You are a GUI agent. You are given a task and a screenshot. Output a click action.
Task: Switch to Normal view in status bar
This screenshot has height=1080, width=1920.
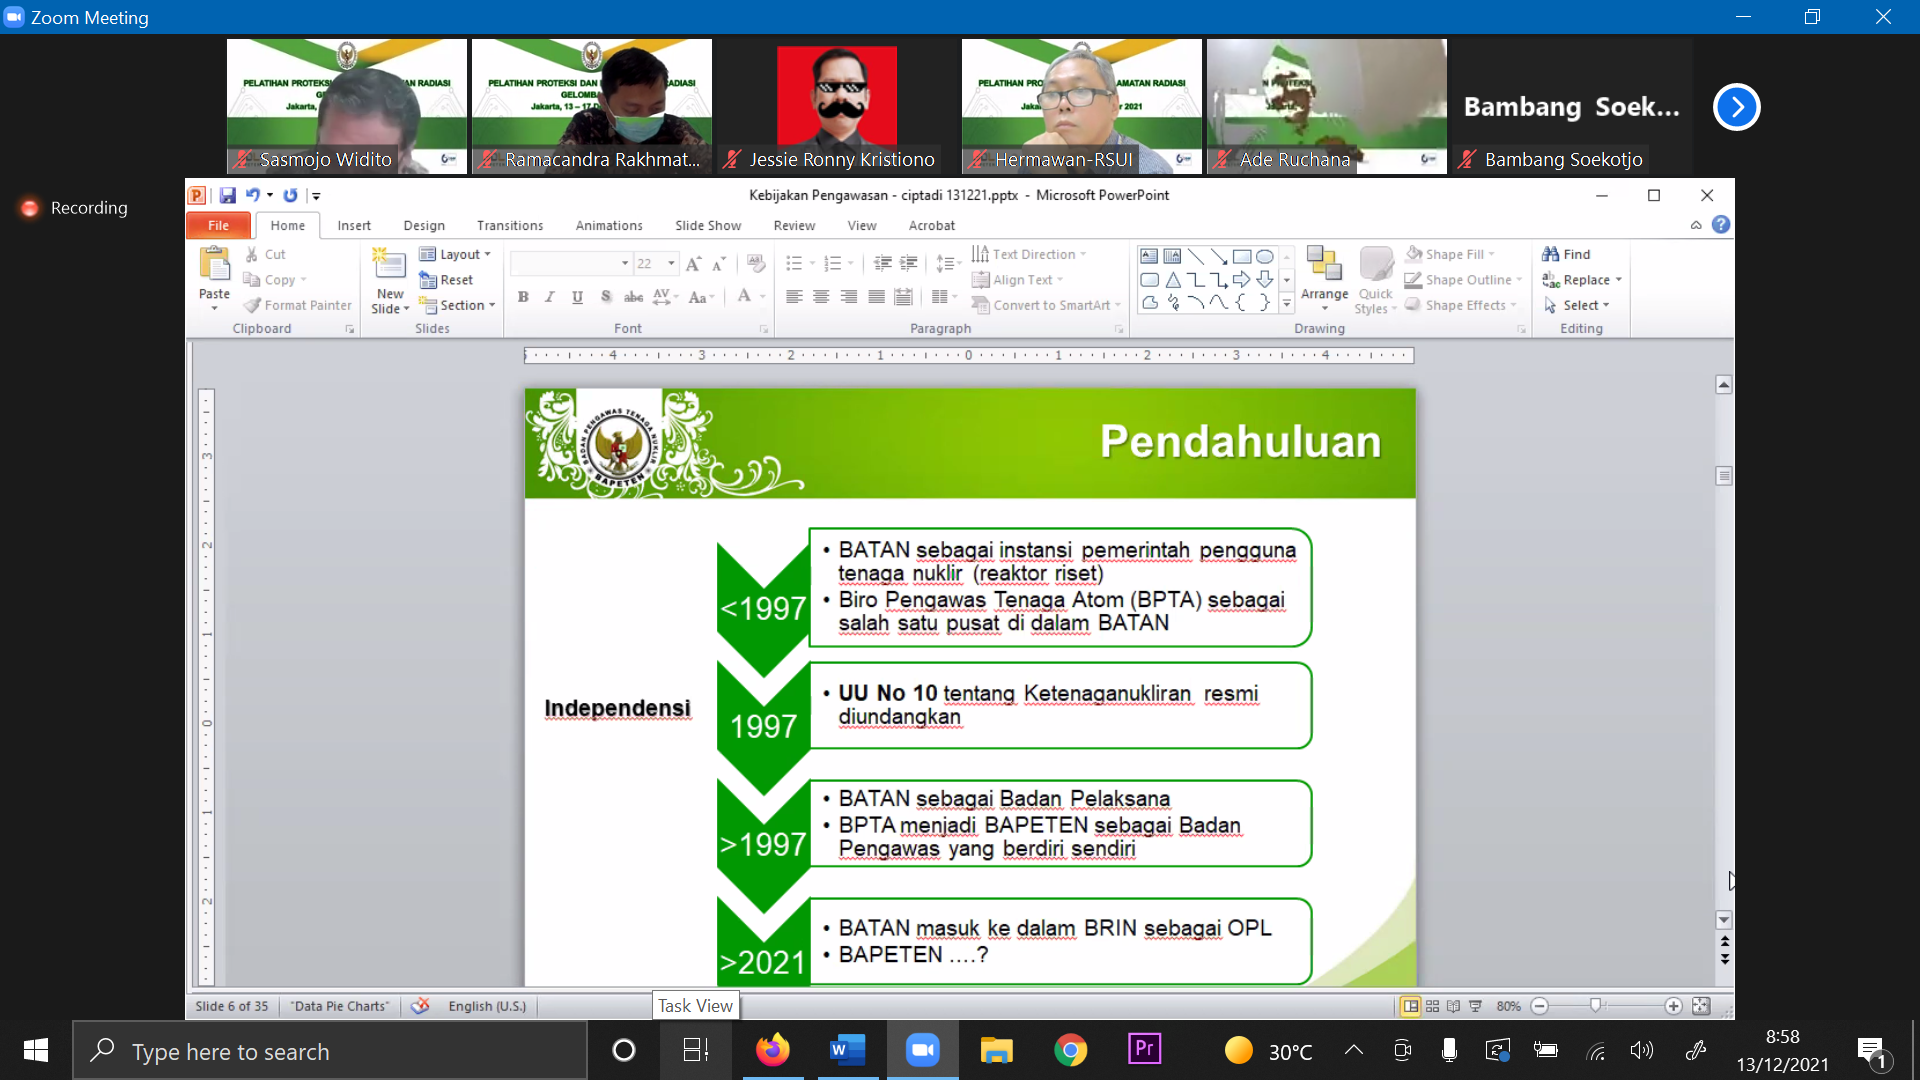(1410, 1006)
